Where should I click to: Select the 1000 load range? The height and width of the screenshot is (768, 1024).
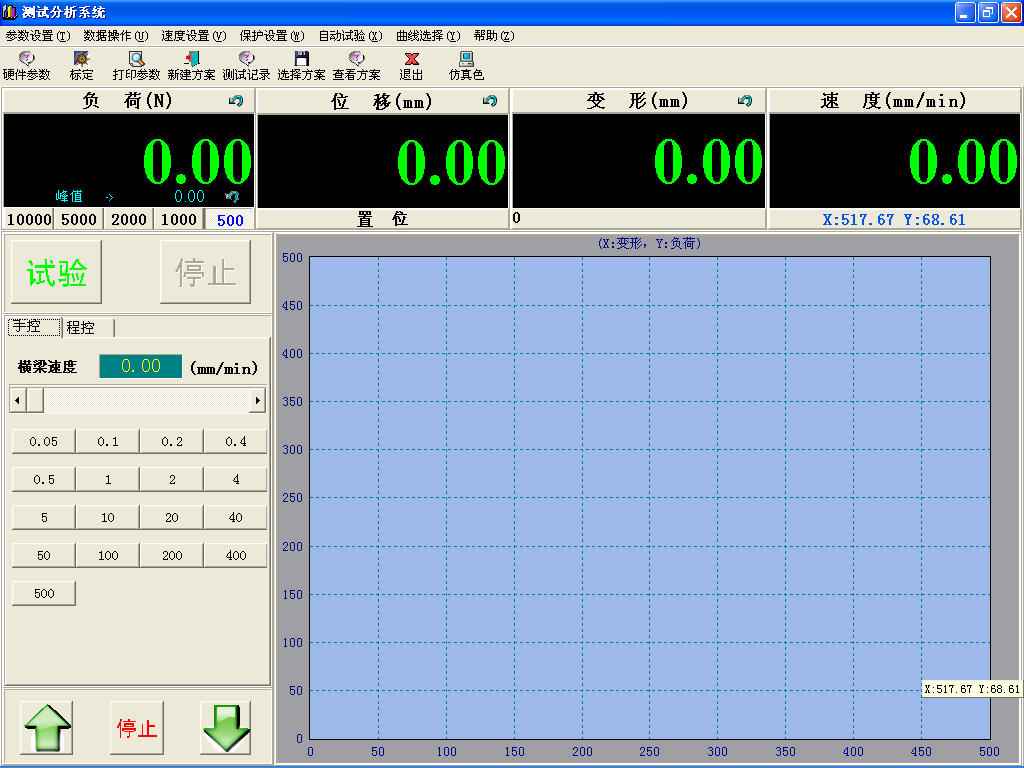pos(179,219)
